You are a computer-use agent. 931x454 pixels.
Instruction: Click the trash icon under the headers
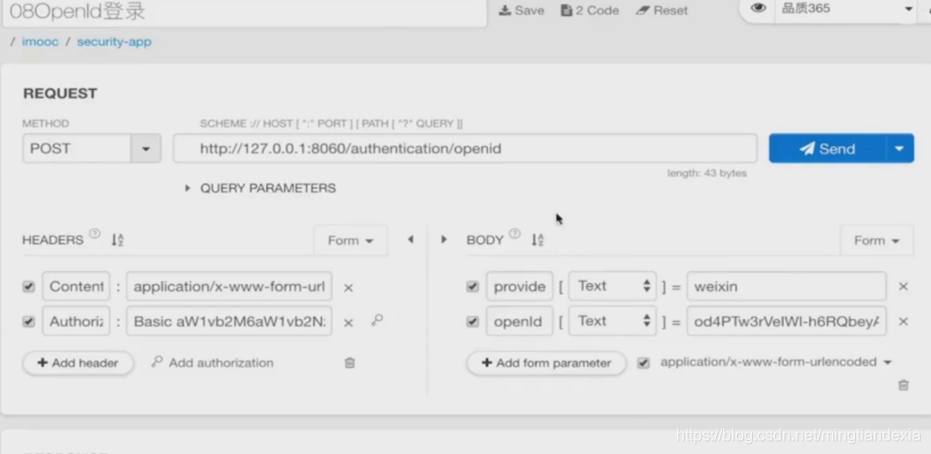point(350,363)
